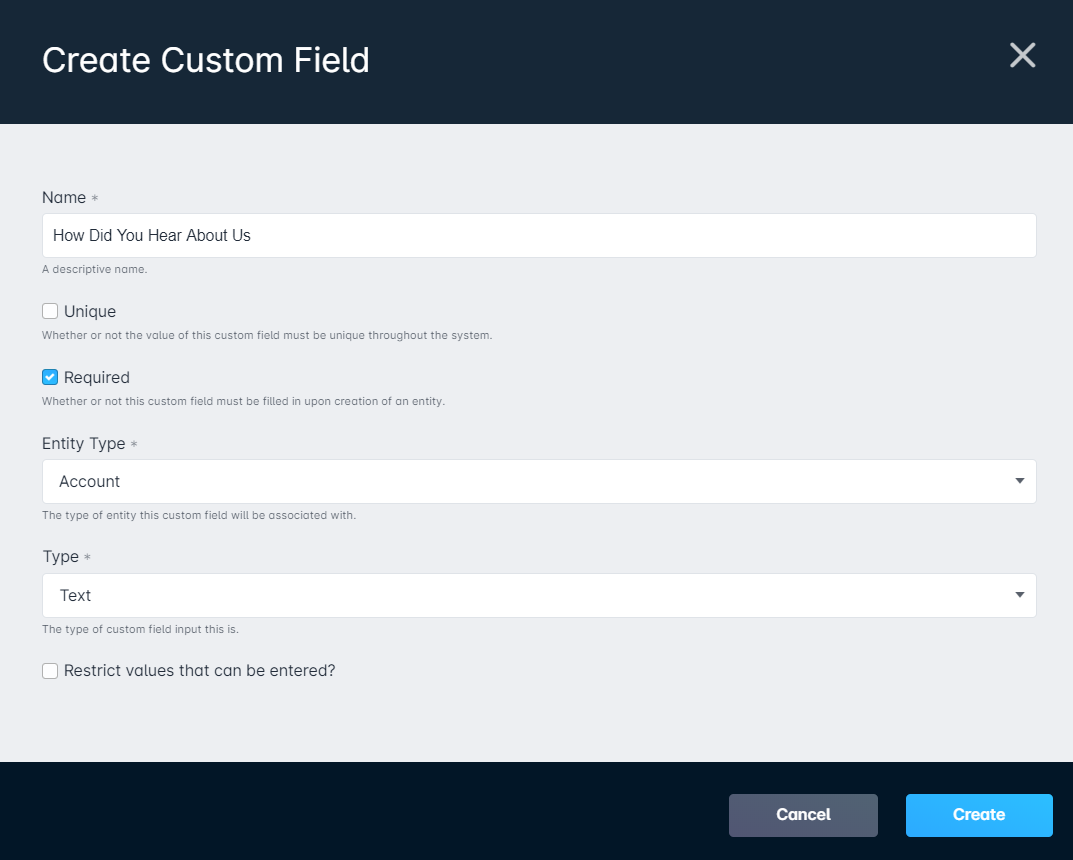This screenshot has width=1073, height=860.
Task: Cancel the custom field creation
Action: 803,815
